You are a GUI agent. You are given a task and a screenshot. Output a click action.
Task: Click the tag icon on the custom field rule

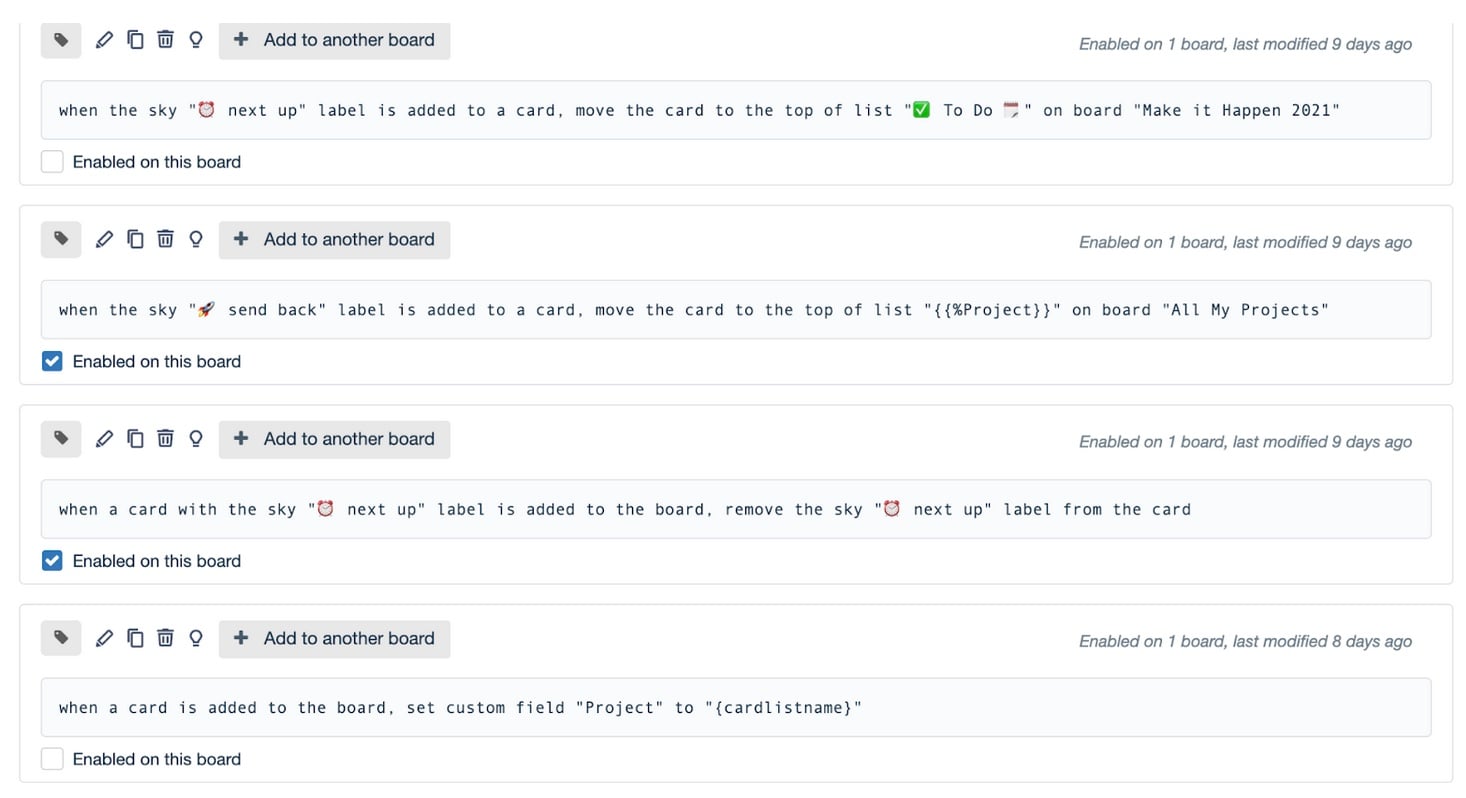pyautogui.click(x=61, y=638)
